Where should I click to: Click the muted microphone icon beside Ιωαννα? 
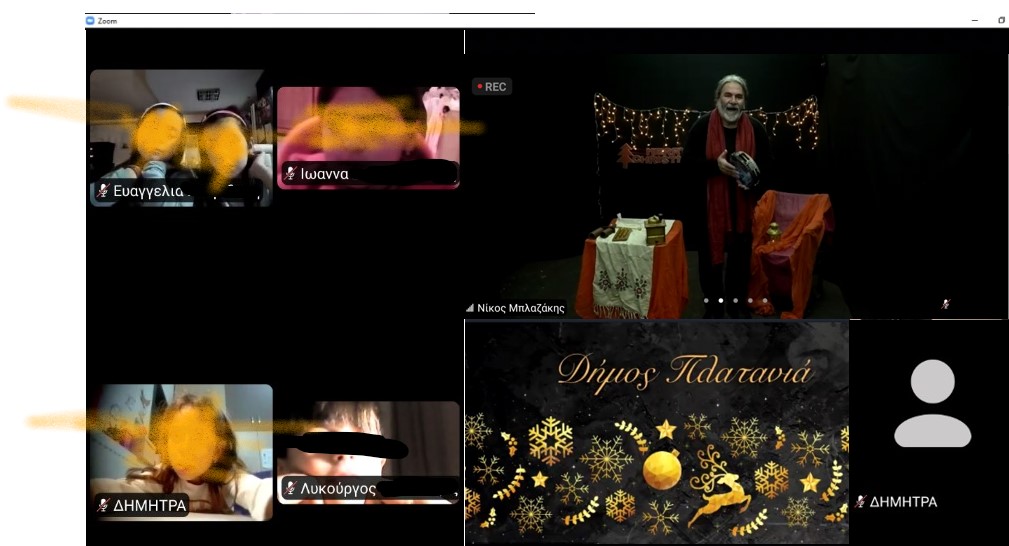290,174
